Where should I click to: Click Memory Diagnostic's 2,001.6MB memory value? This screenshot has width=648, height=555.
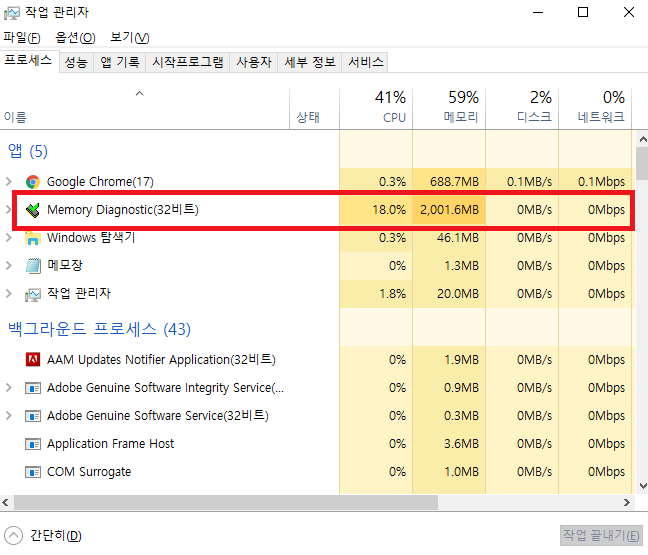point(449,210)
